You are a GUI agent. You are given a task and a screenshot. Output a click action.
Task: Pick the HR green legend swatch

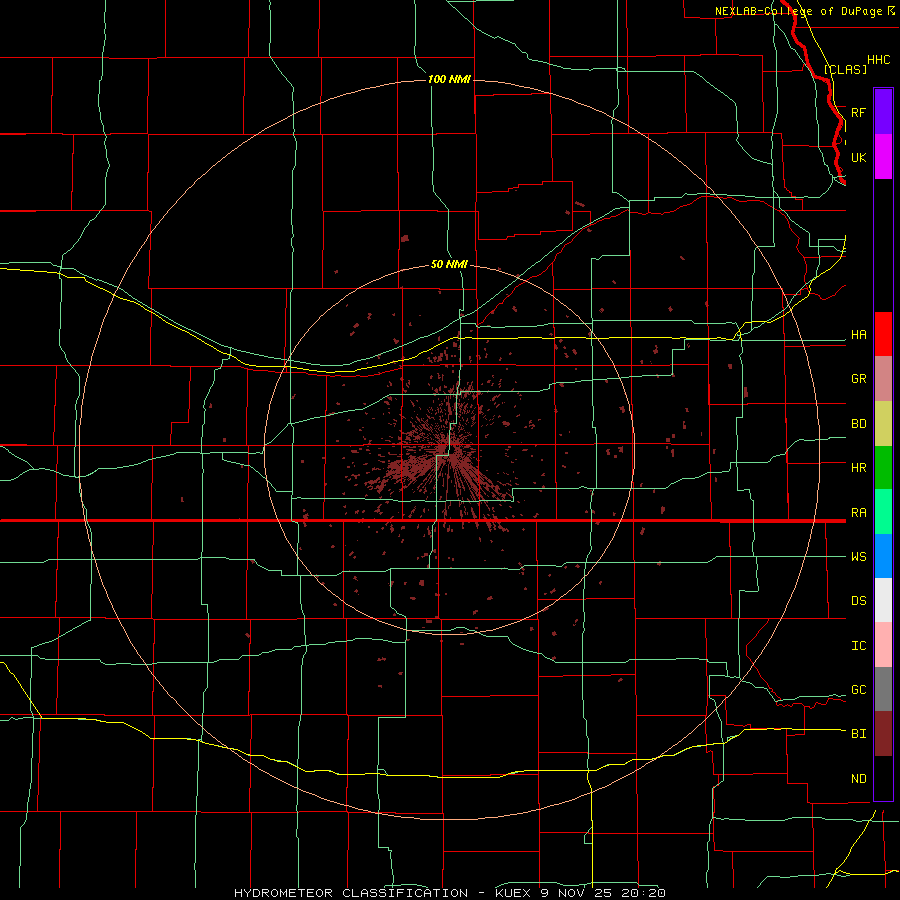pos(883,468)
